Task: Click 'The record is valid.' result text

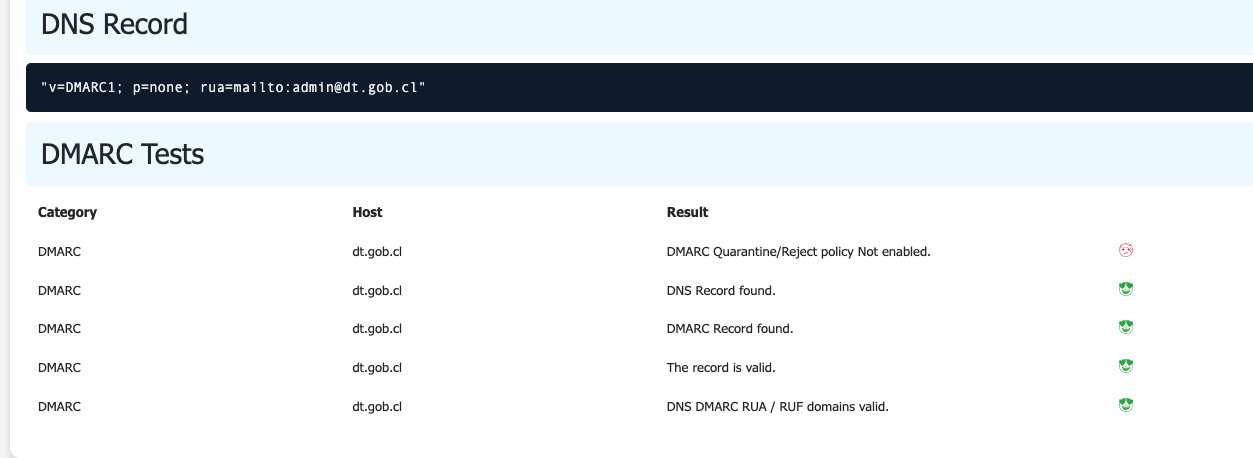Action: [721, 367]
